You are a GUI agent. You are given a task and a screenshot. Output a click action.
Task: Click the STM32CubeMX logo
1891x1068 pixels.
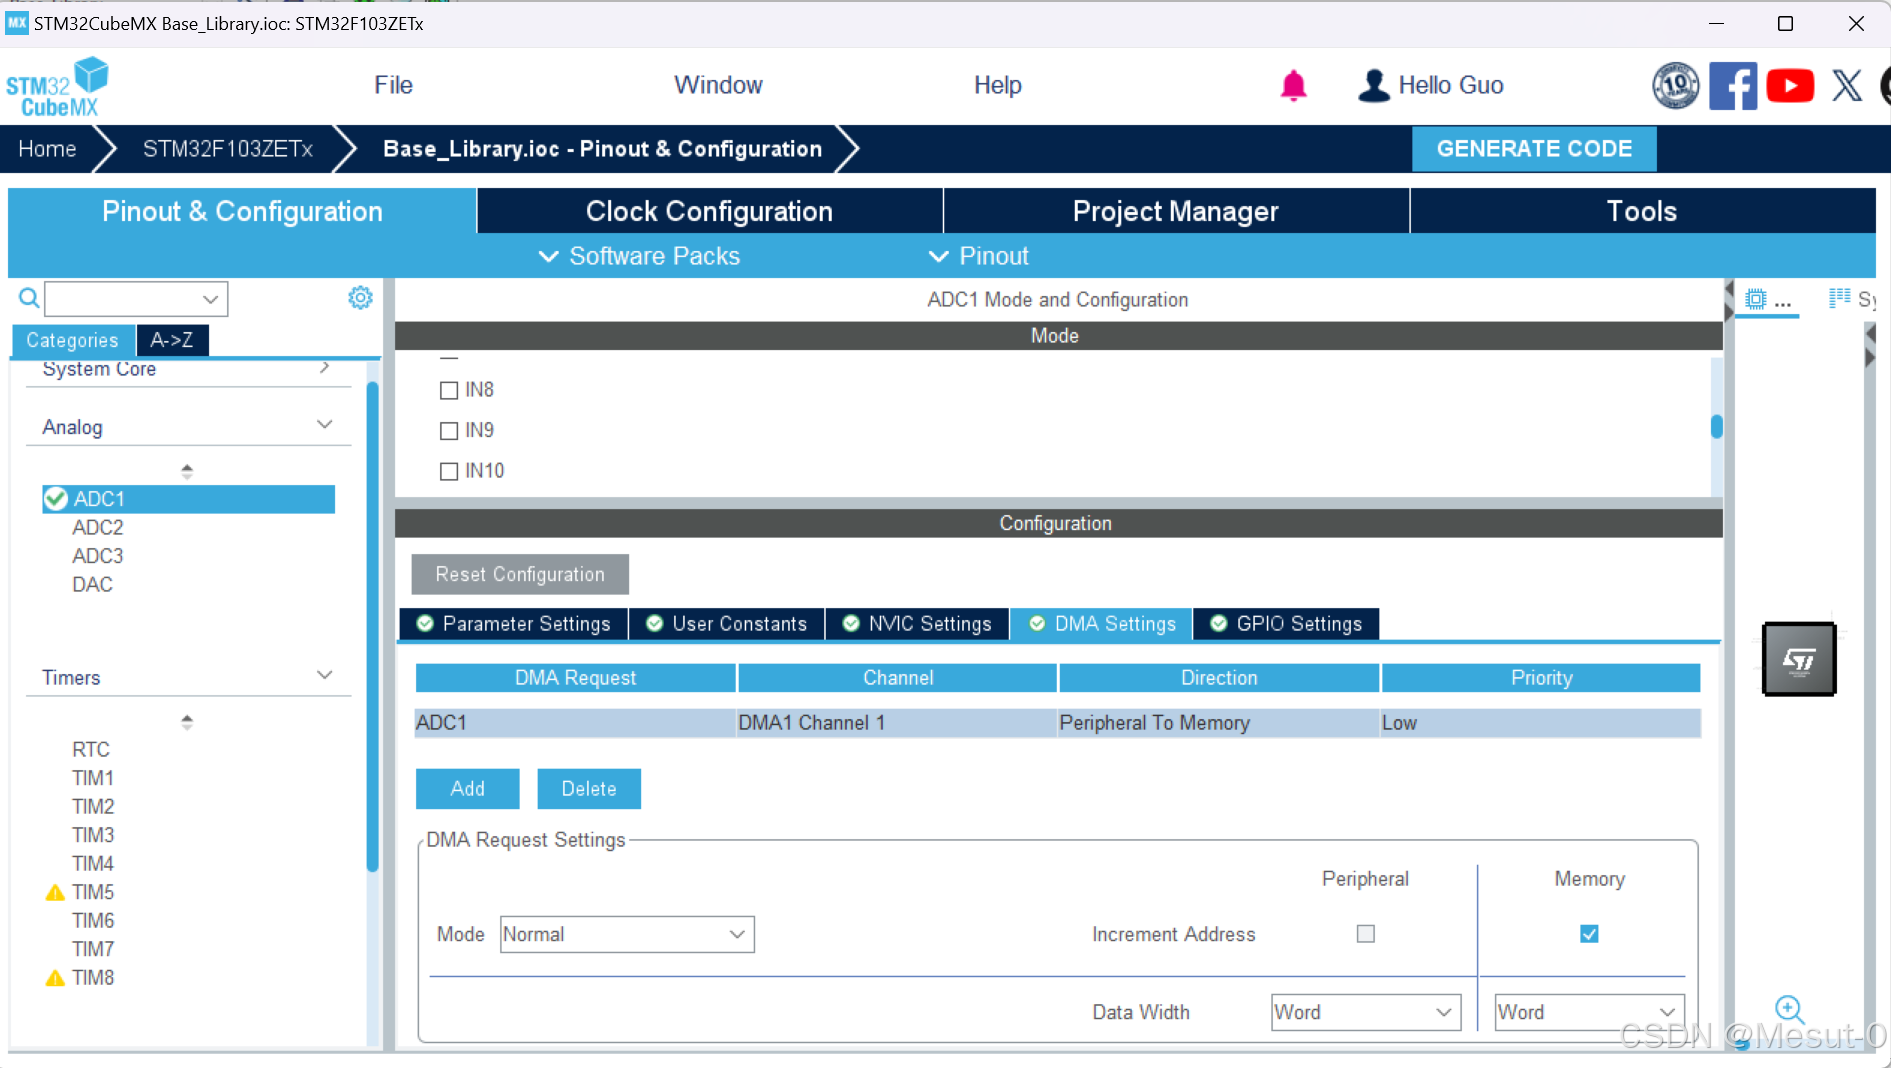click(57, 87)
